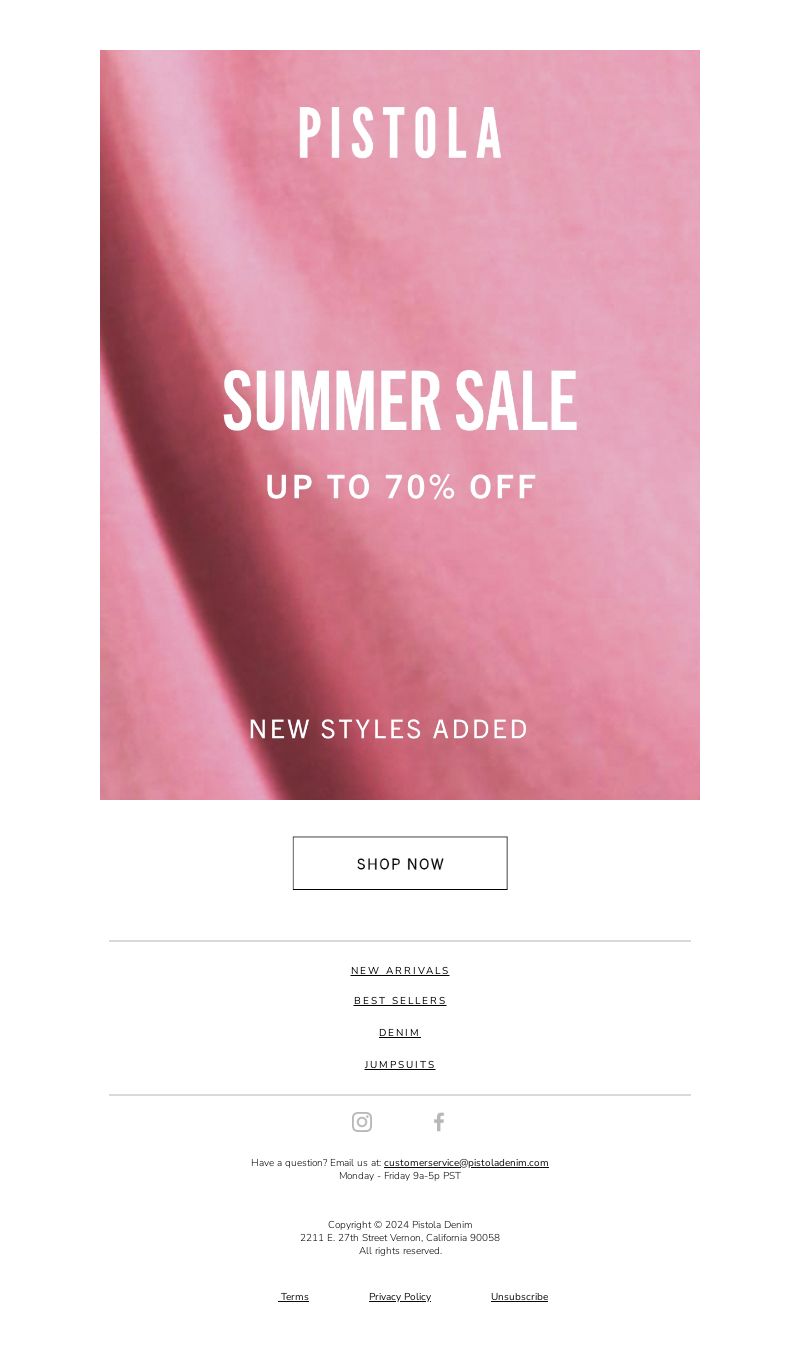The image size is (800, 1347).
Task: Click the SHOP NOW button
Action: click(x=400, y=863)
